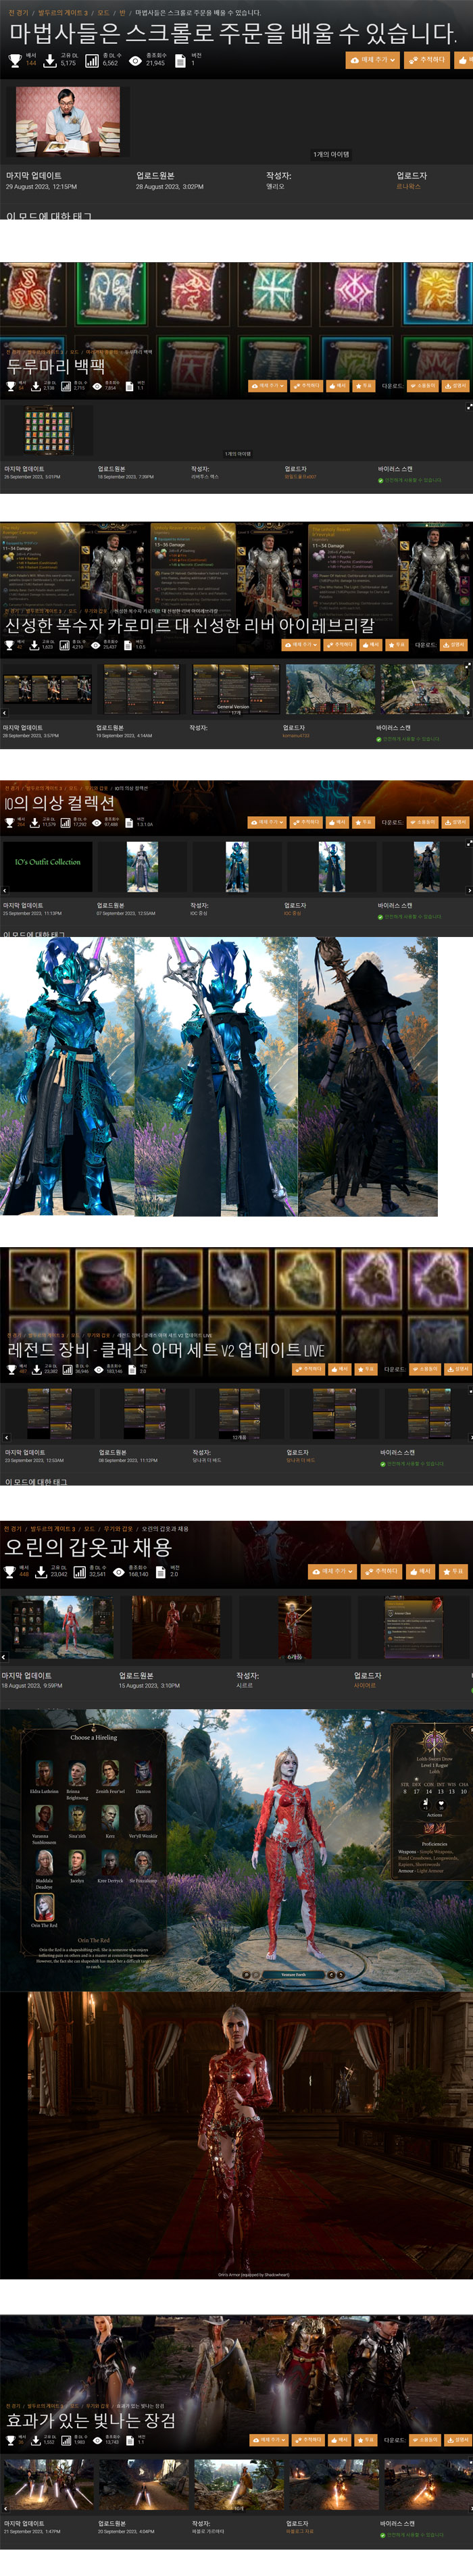Click manual download button on 레전드 장비 mod
Screen dimensions: 473x2576
click(x=457, y=1369)
